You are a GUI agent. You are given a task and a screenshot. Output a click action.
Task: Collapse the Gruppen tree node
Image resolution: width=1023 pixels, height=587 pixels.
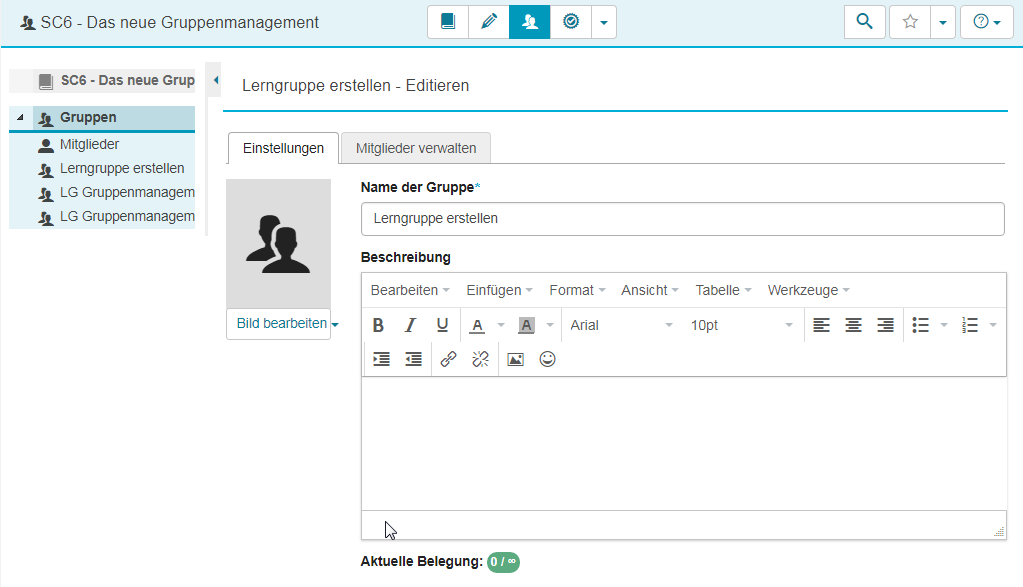(21, 118)
